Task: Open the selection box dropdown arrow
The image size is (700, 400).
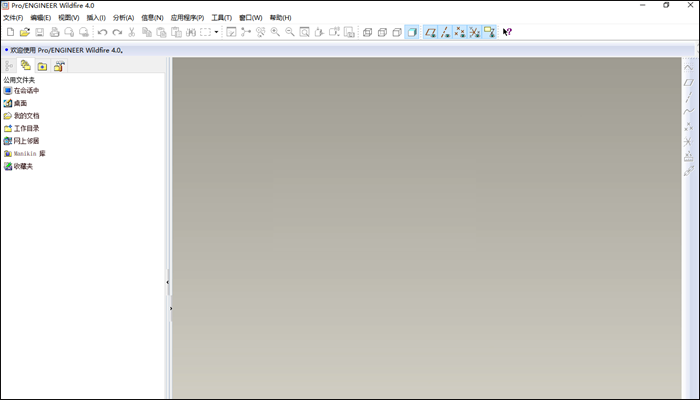Action: click(x=216, y=32)
